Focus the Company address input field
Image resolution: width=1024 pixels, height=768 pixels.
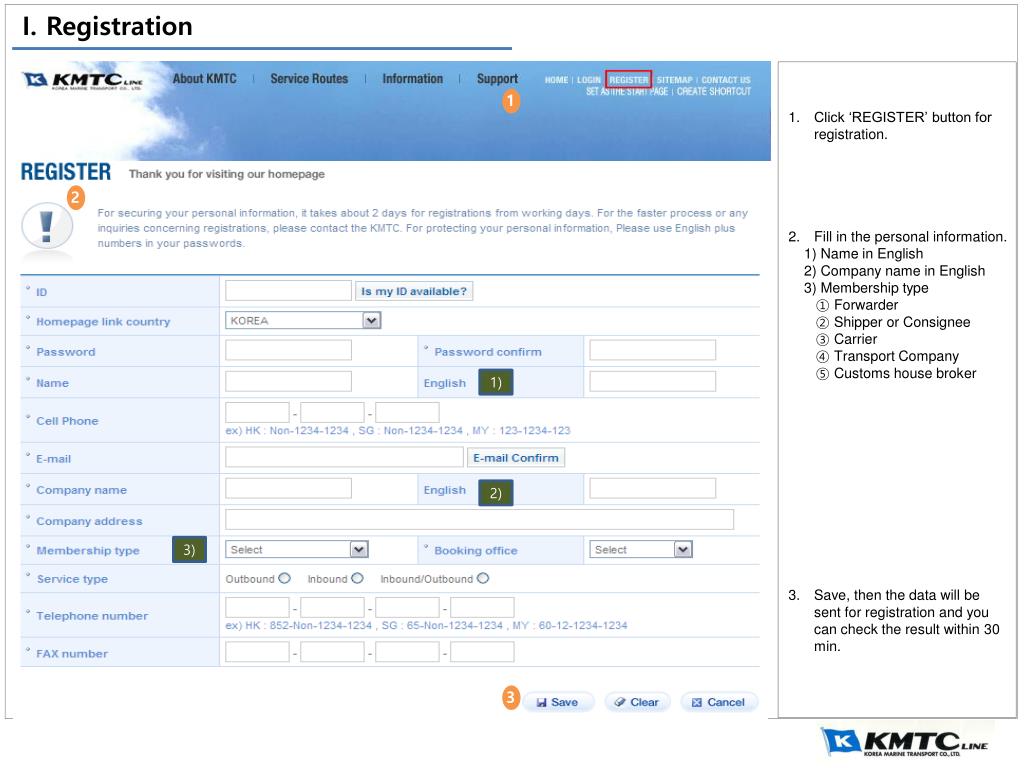point(479,520)
